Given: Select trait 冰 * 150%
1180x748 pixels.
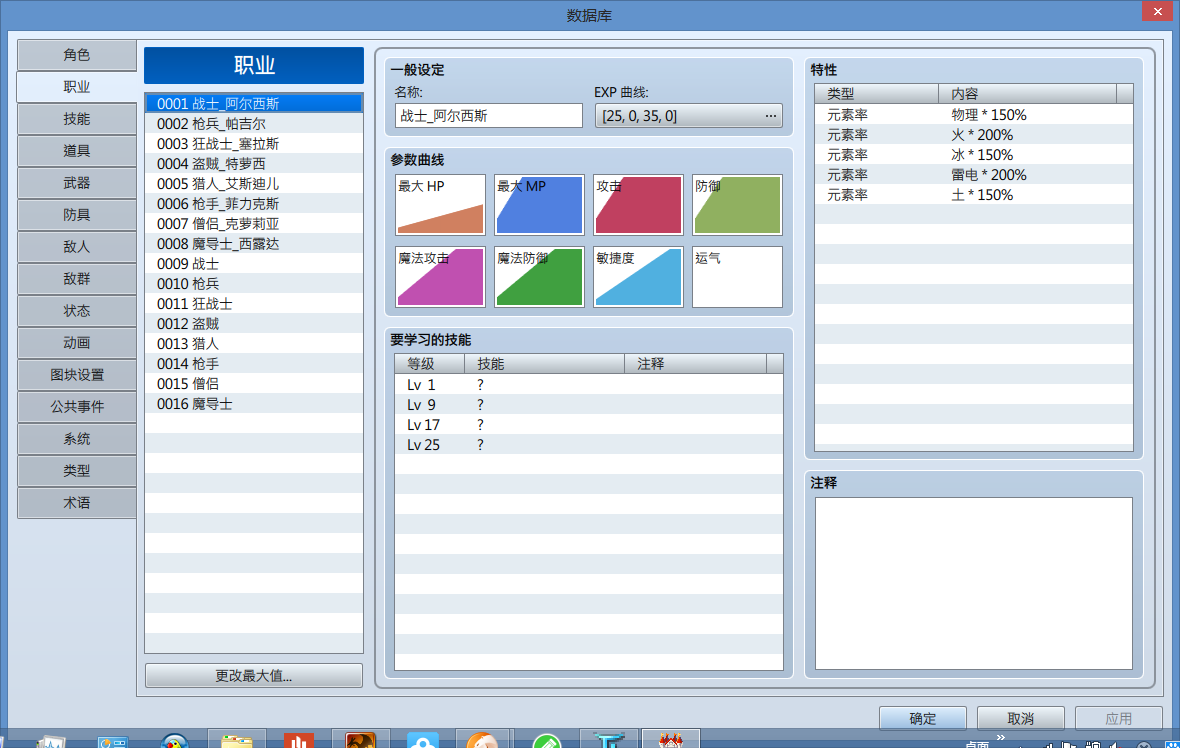Looking at the screenshot, I should point(974,155).
